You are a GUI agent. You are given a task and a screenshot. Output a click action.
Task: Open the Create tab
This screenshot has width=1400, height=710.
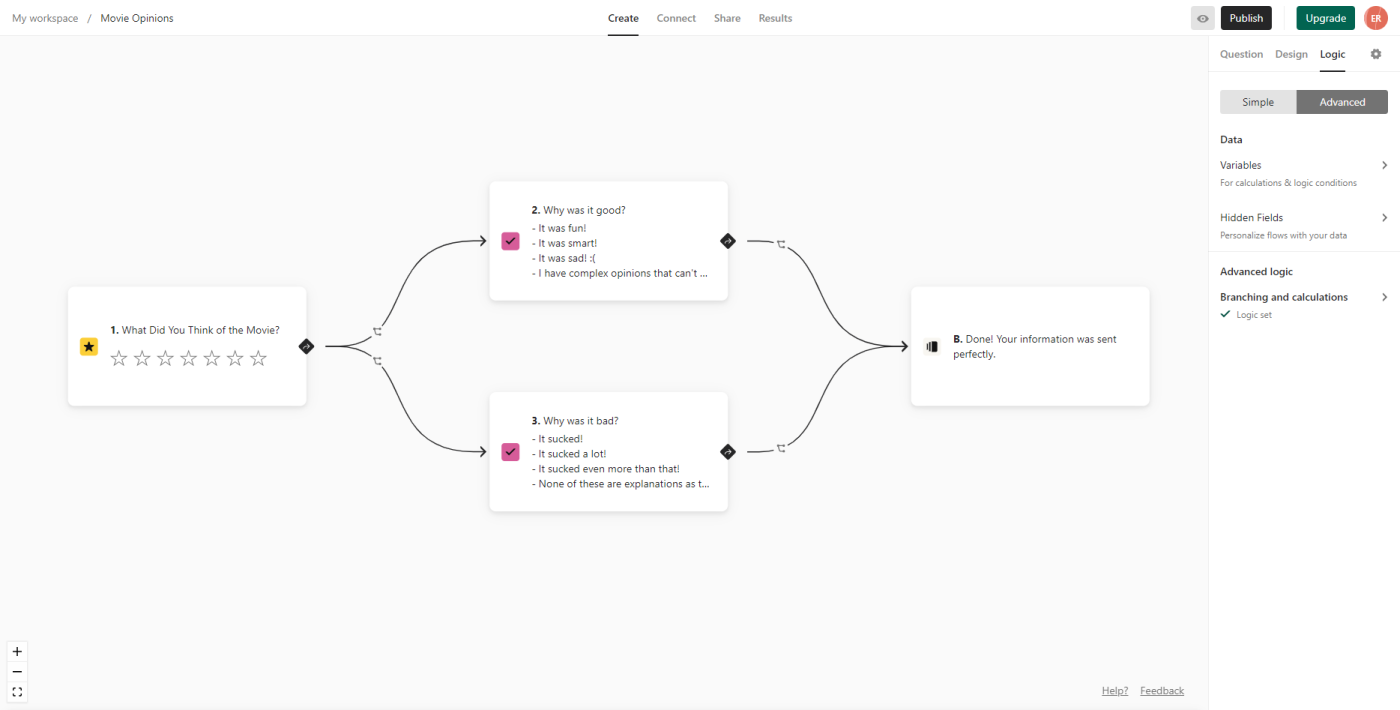point(623,18)
